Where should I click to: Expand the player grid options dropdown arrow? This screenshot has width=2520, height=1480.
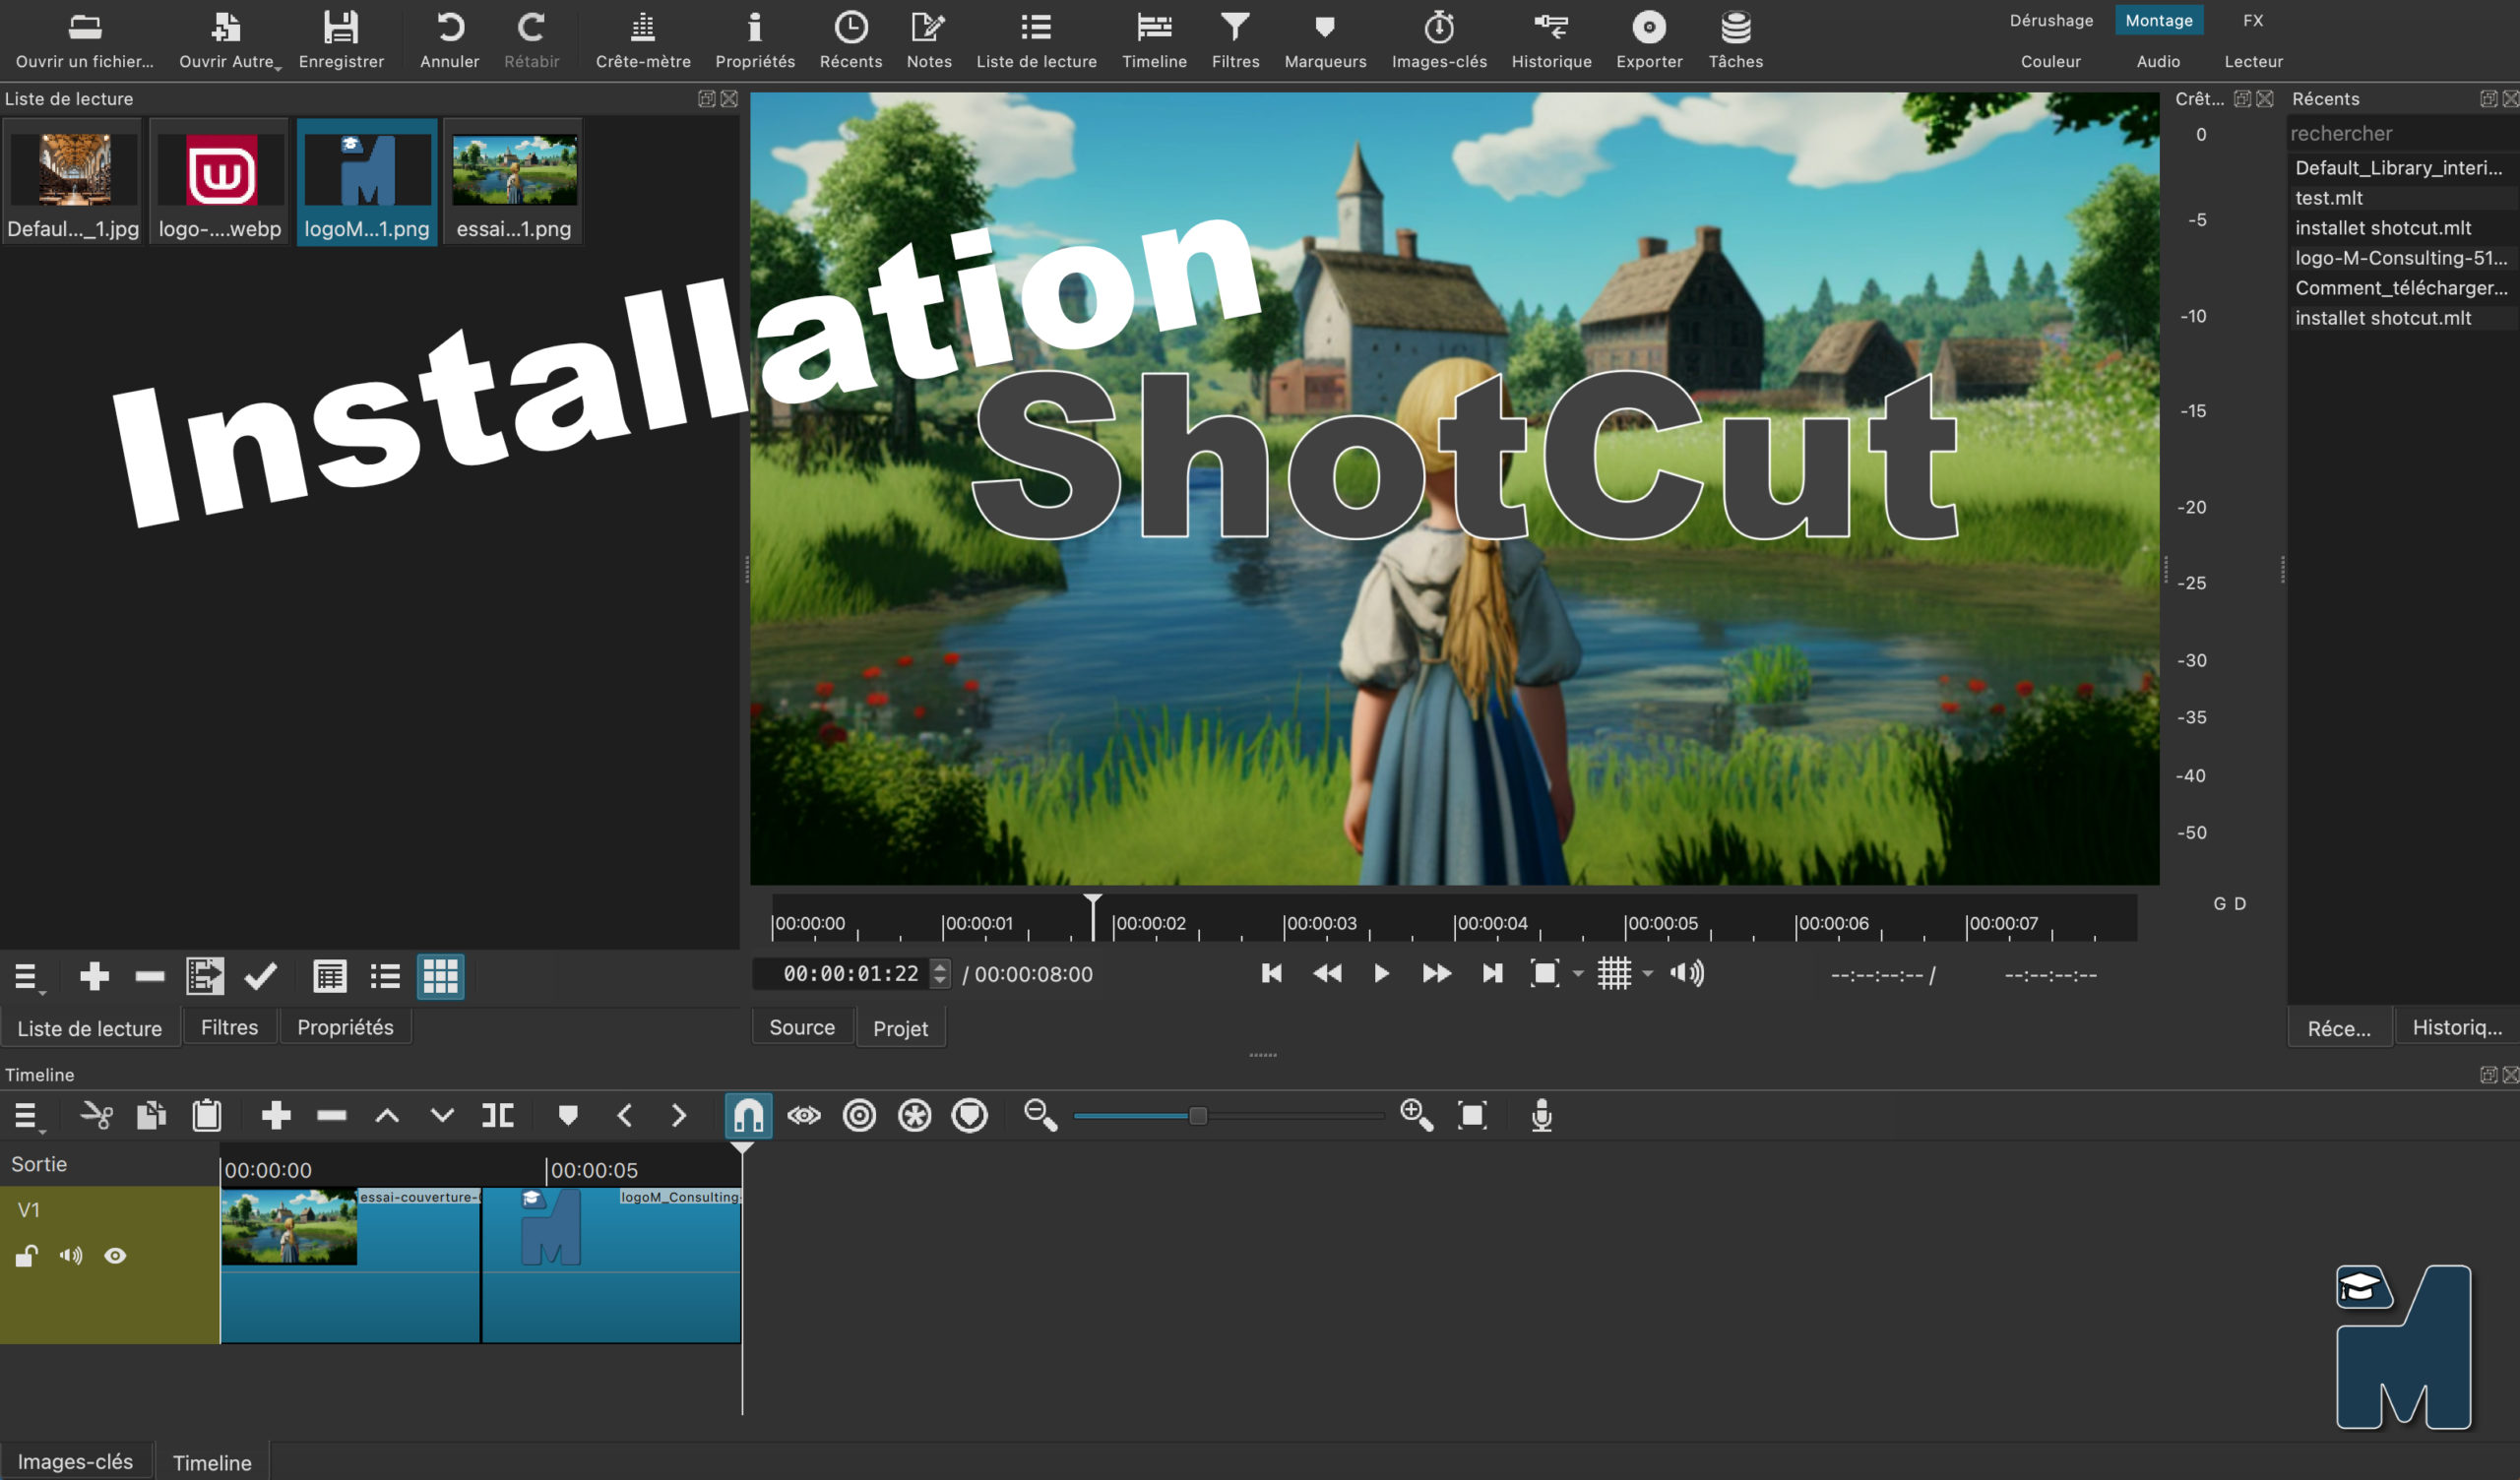click(1648, 973)
